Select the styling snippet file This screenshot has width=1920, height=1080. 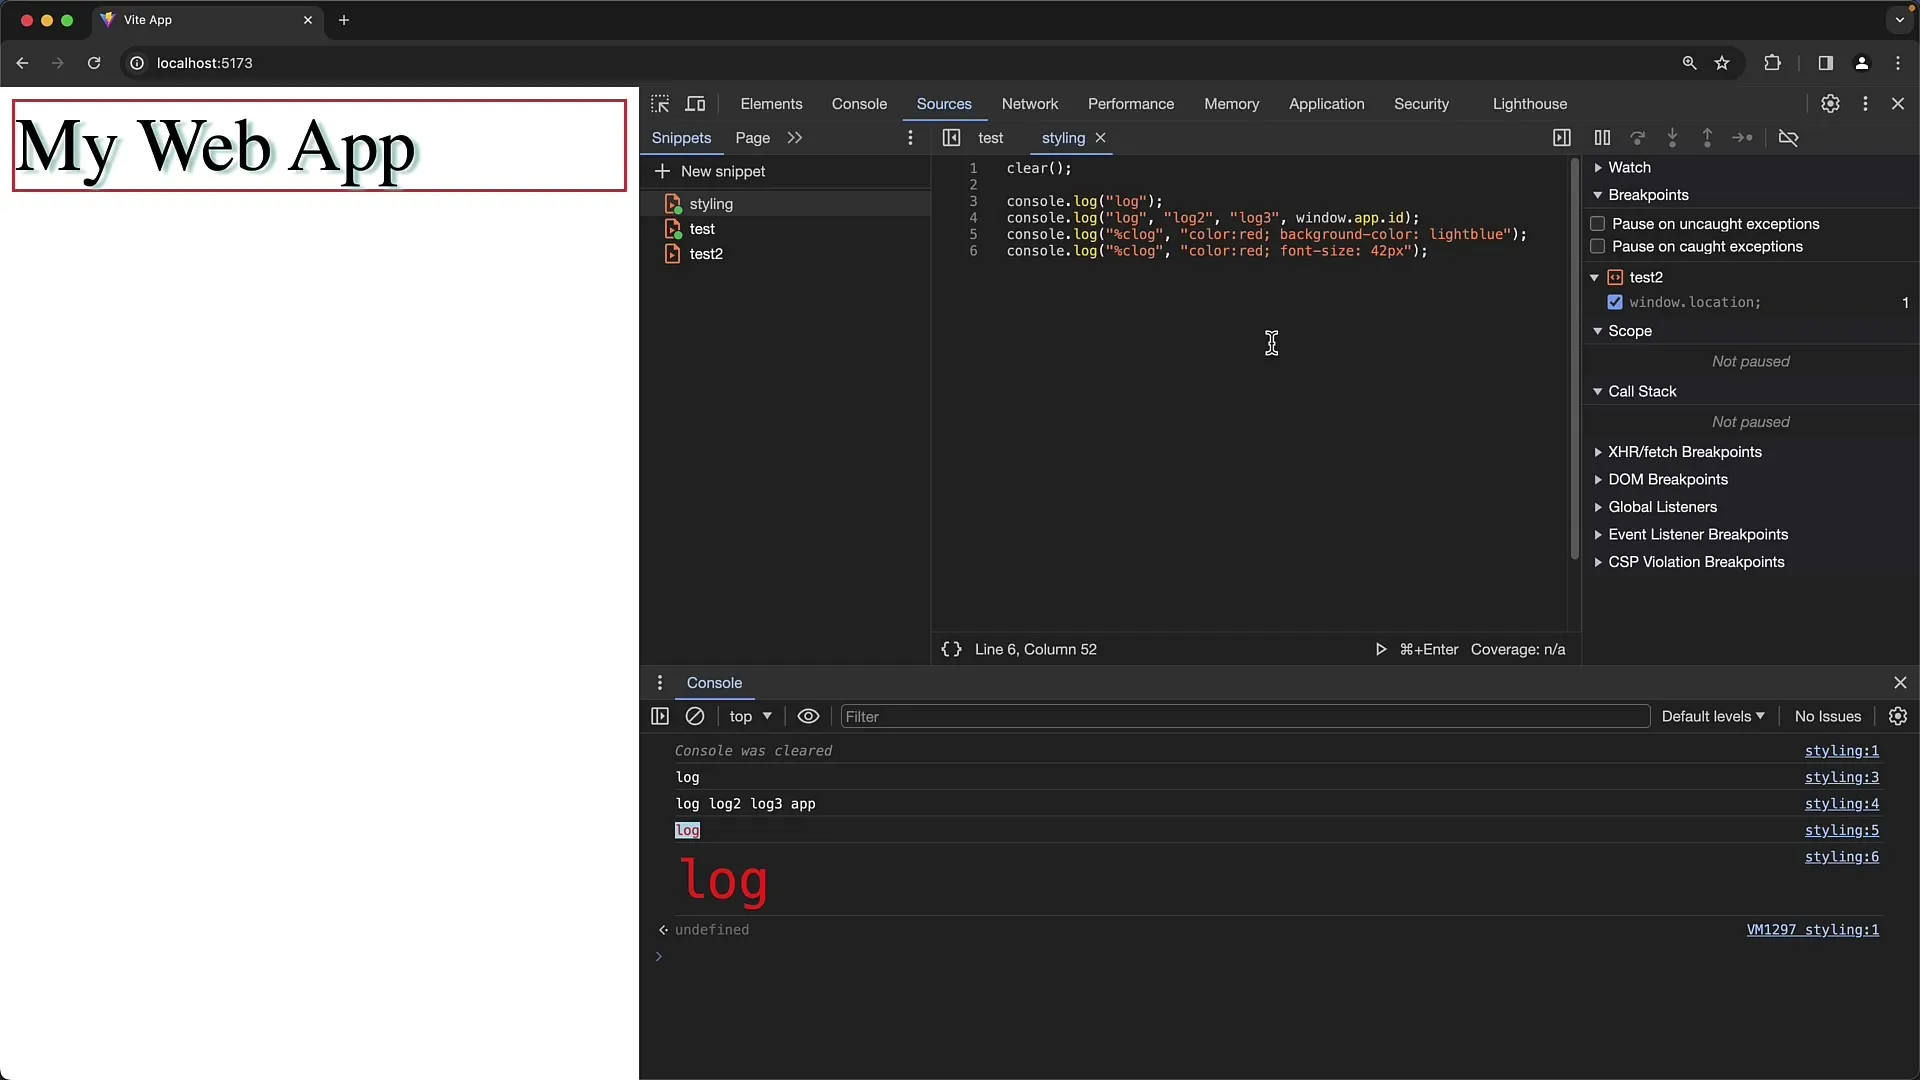coord(709,203)
